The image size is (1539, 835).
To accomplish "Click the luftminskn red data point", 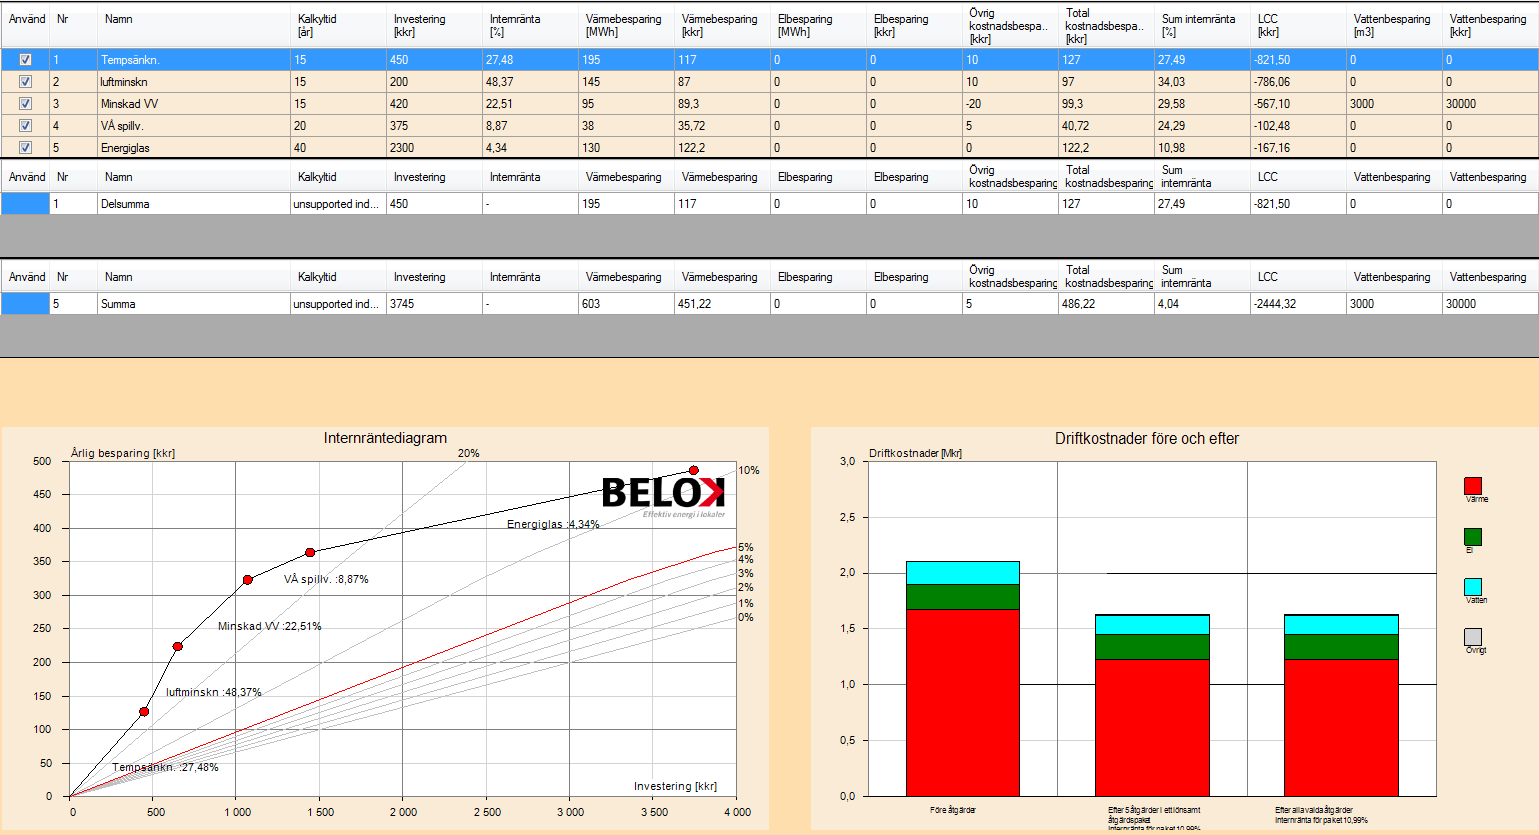I will tap(178, 647).
